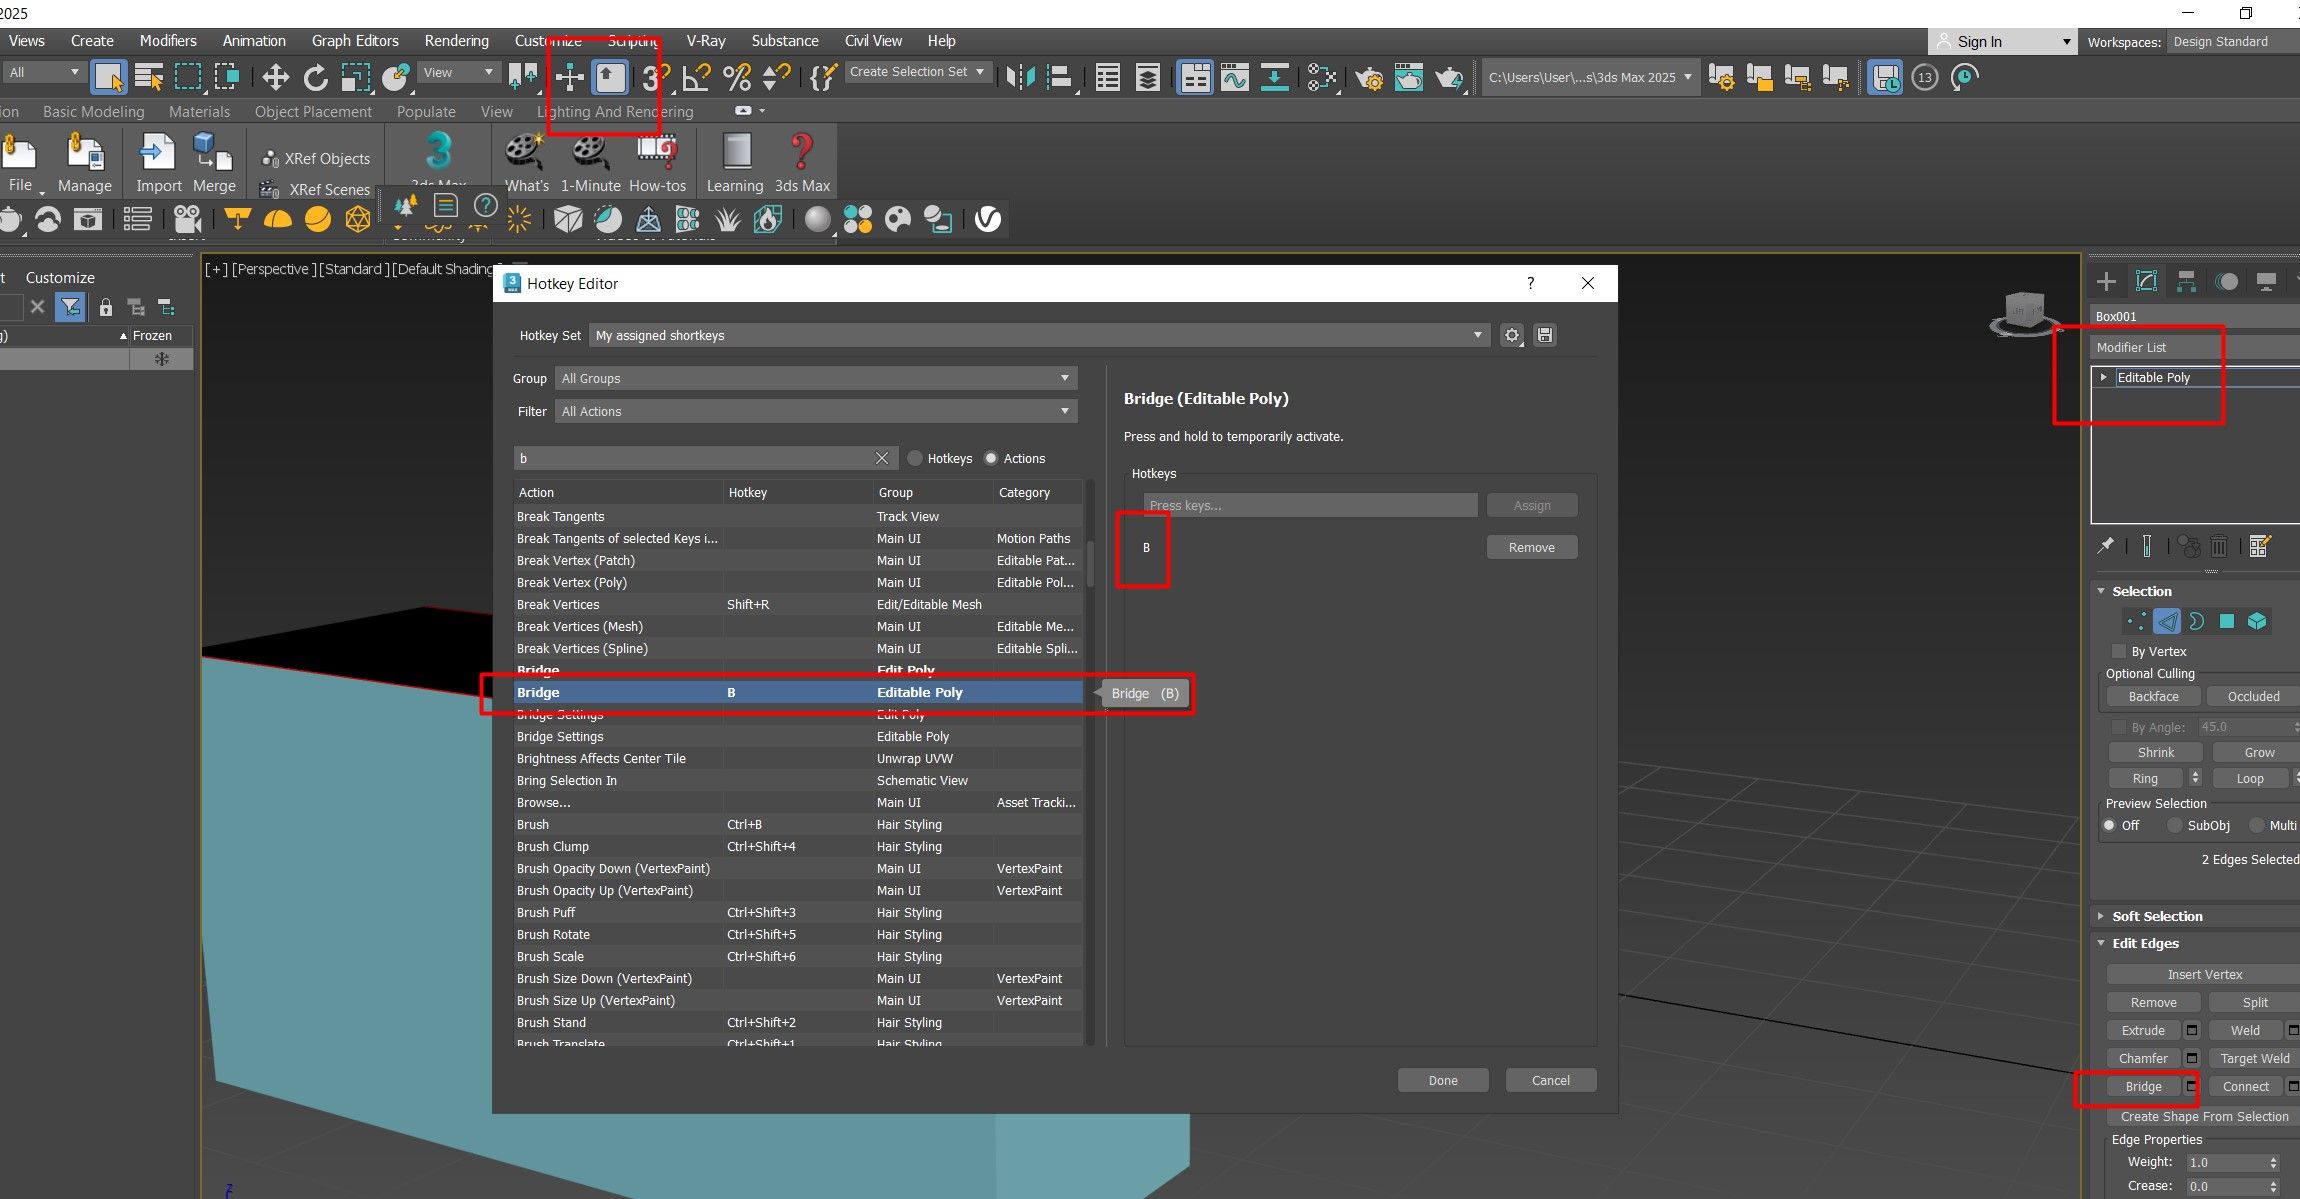Viewport: 2300px width, 1199px height.
Task: Enable the By Vertex checkbox
Action: point(2118,651)
